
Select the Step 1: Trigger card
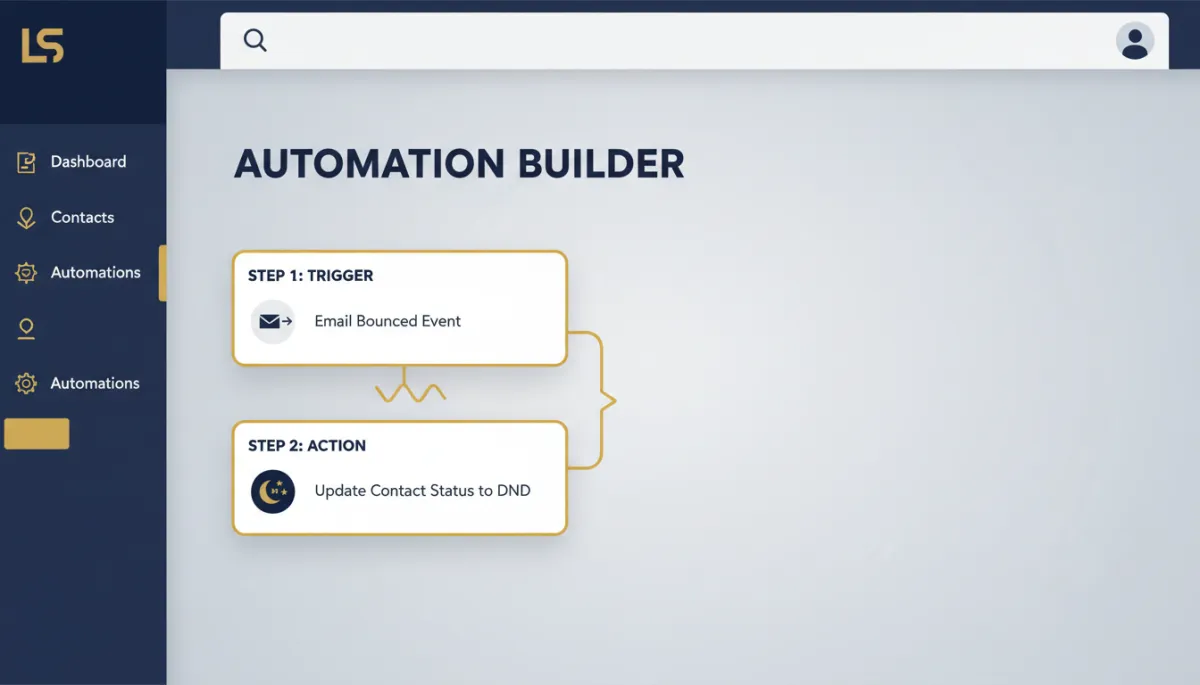click(x=400, y=308)
